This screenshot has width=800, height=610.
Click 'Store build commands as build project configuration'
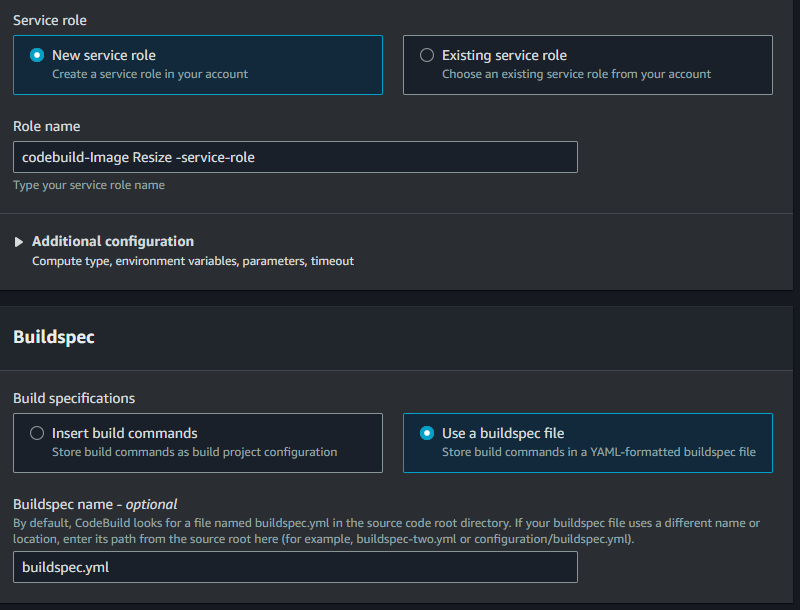pyautogui.click(x=194, y=452)
